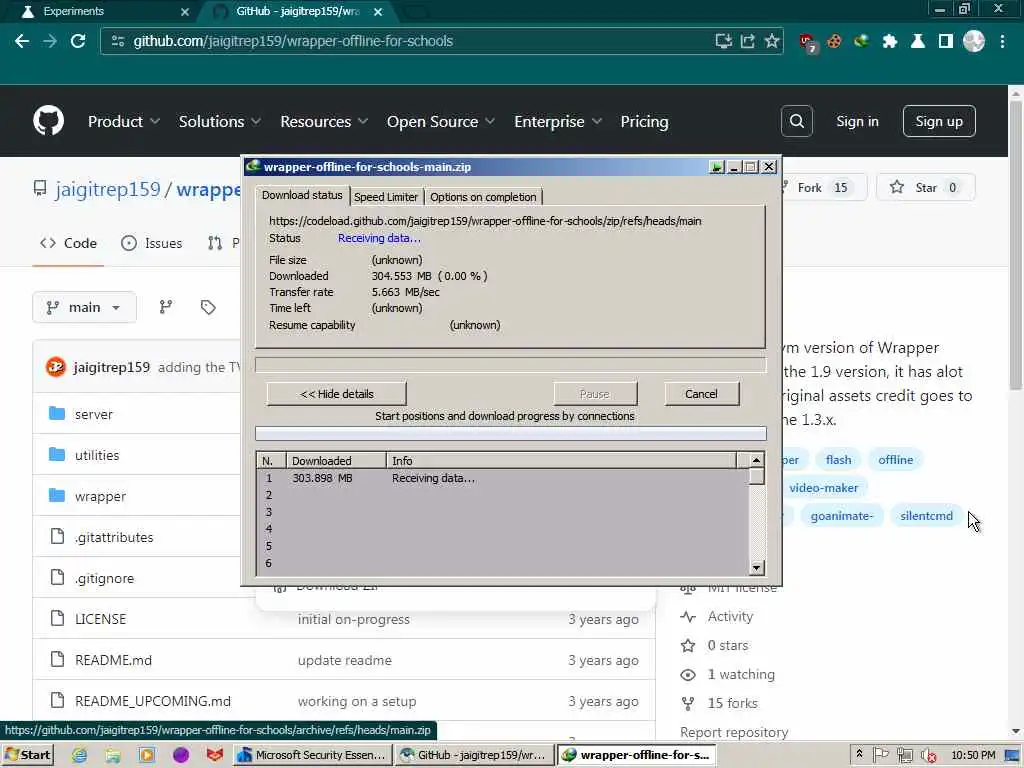This screenshot has width=1024, height=768.
Task: Click the GitHub Octocat logo
Action: (48, 121)
